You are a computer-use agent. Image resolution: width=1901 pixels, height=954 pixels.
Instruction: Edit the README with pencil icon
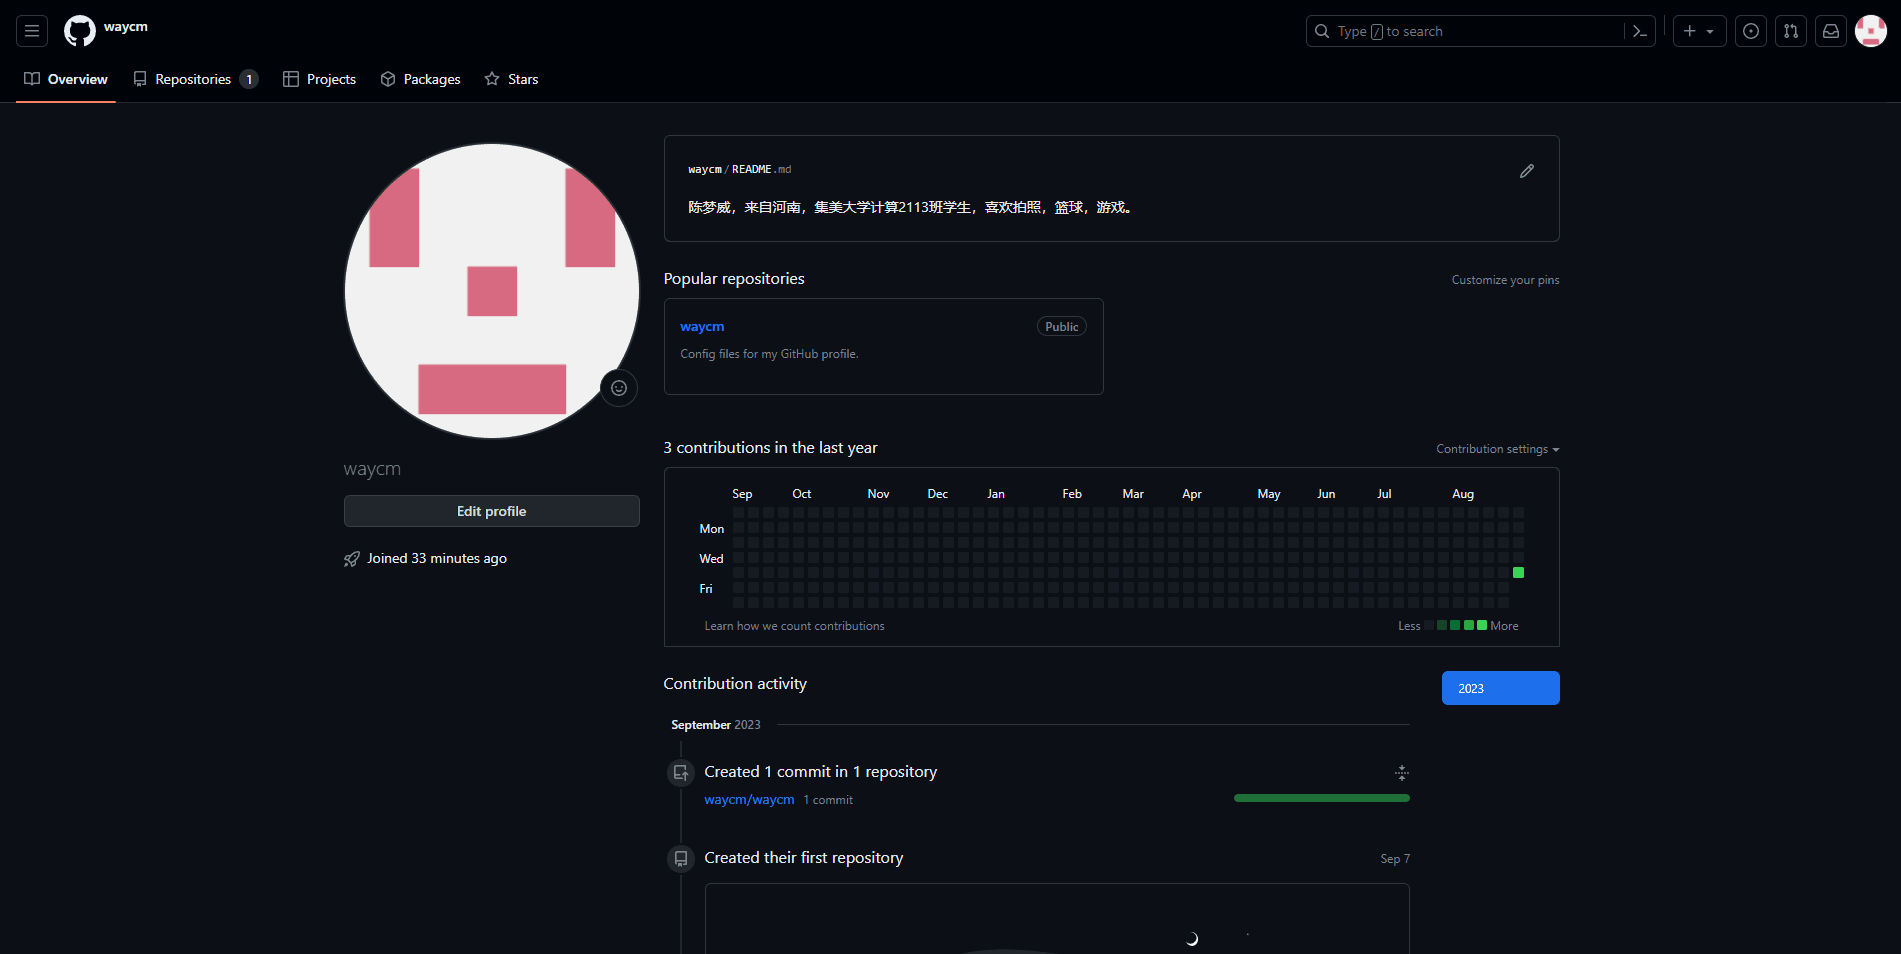[1527, 171]
